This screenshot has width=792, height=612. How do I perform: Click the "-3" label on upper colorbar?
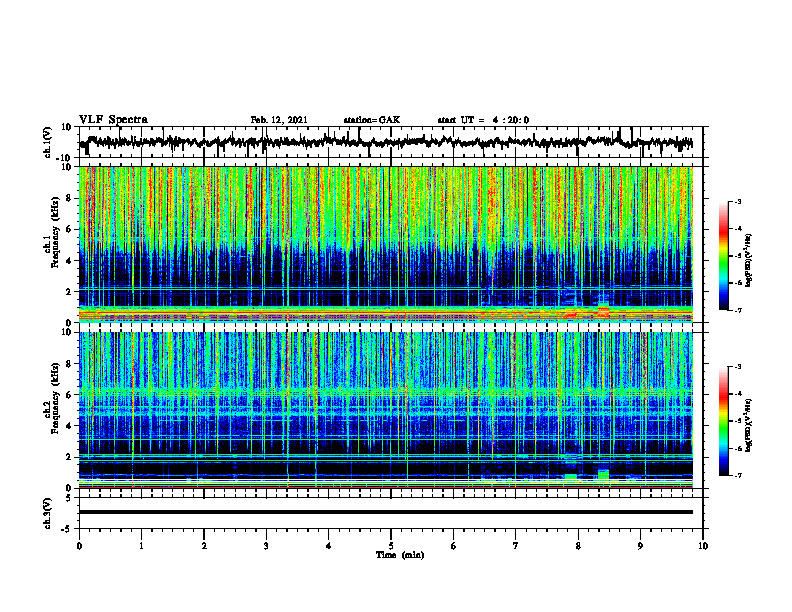[x=738, y=202]
